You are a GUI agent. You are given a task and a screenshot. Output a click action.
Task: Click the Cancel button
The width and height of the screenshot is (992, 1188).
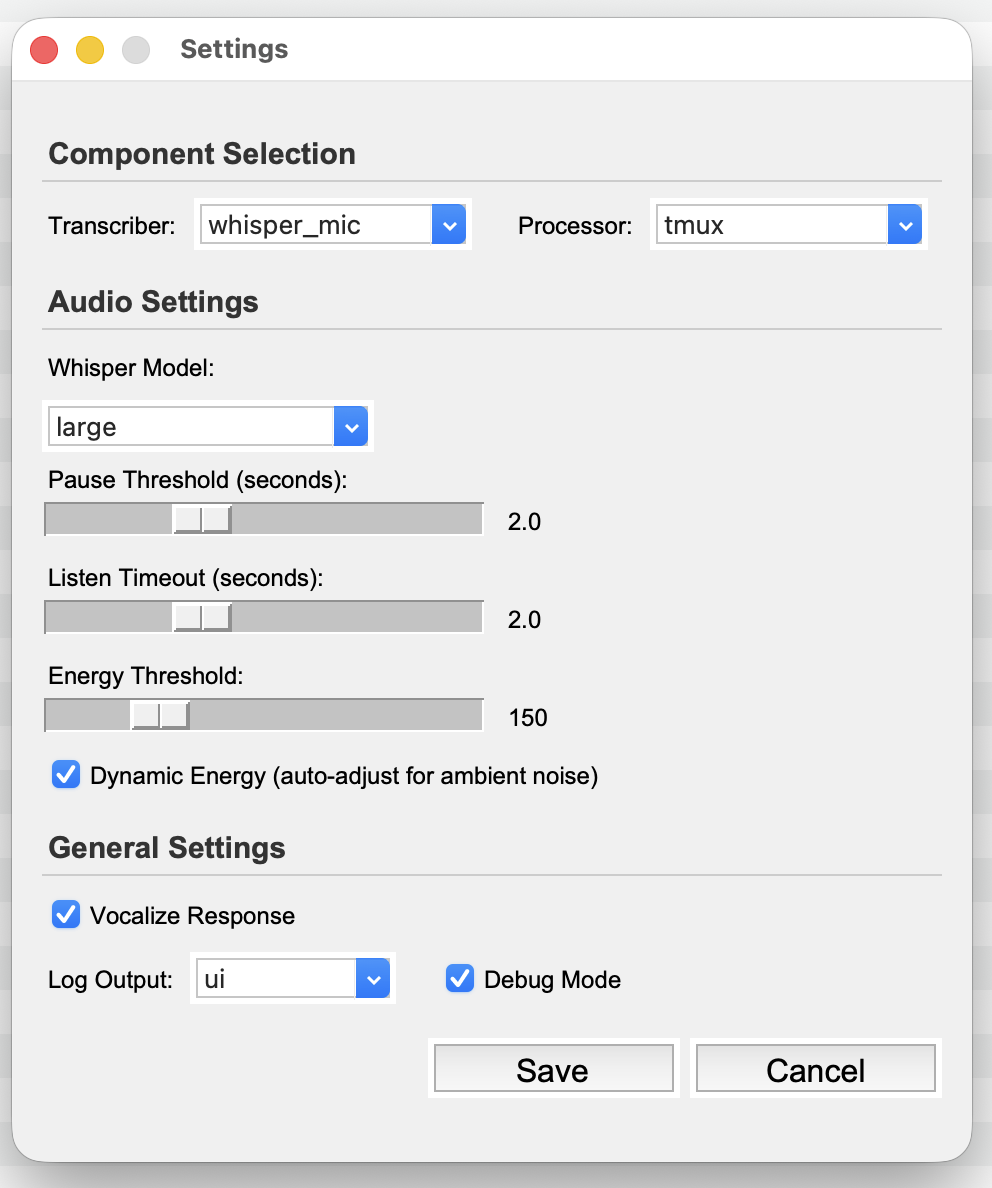[814, 1068]
